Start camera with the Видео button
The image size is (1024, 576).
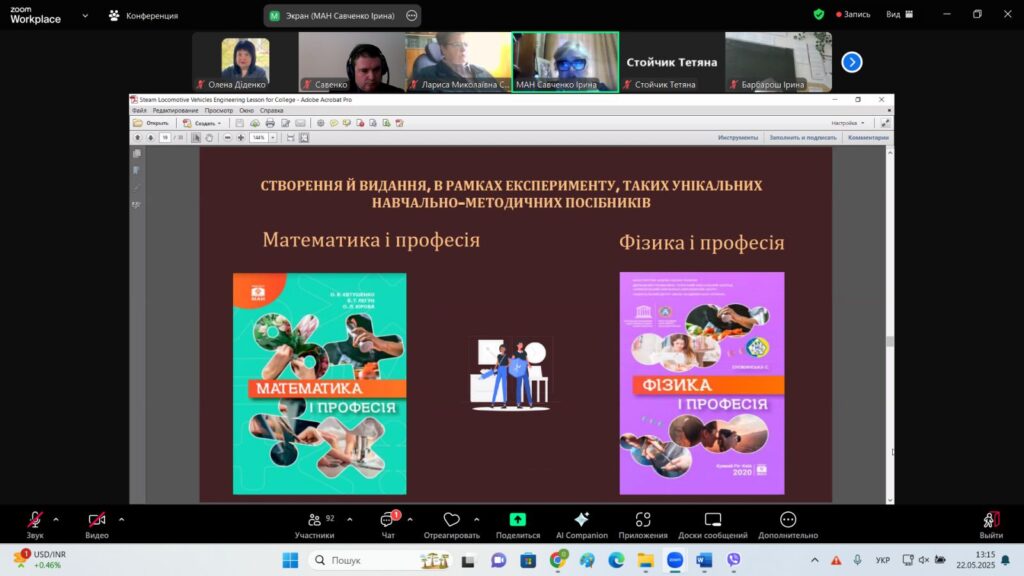tap(97, 525)
